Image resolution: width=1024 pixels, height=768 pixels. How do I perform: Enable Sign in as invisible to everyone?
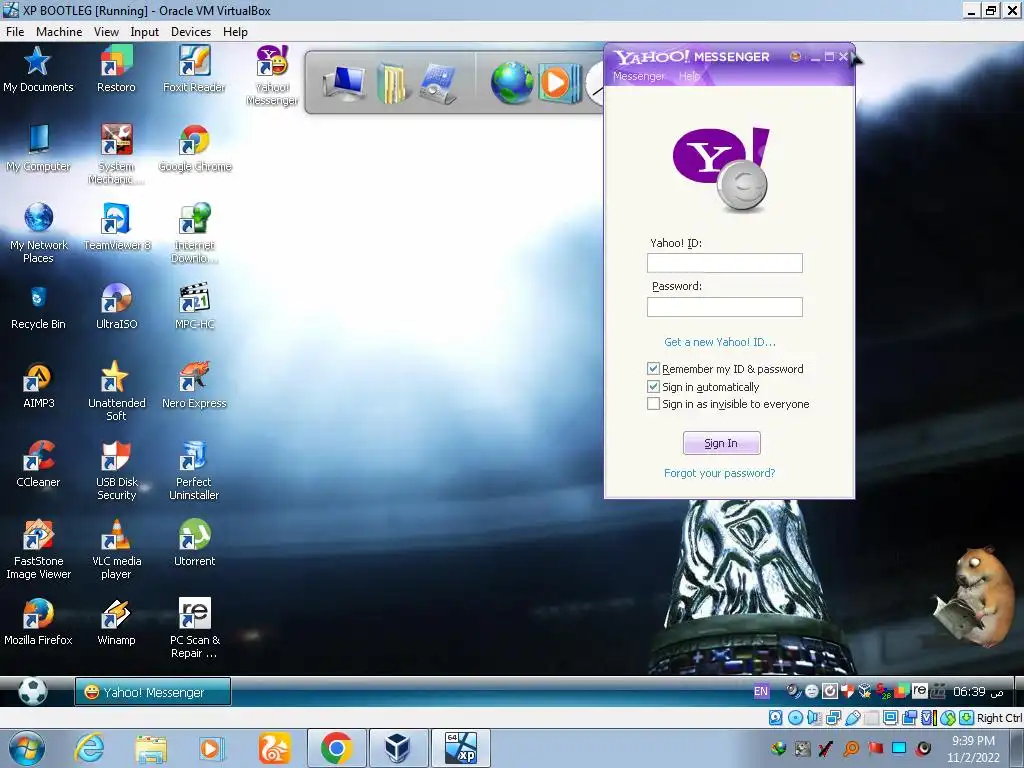653,404
